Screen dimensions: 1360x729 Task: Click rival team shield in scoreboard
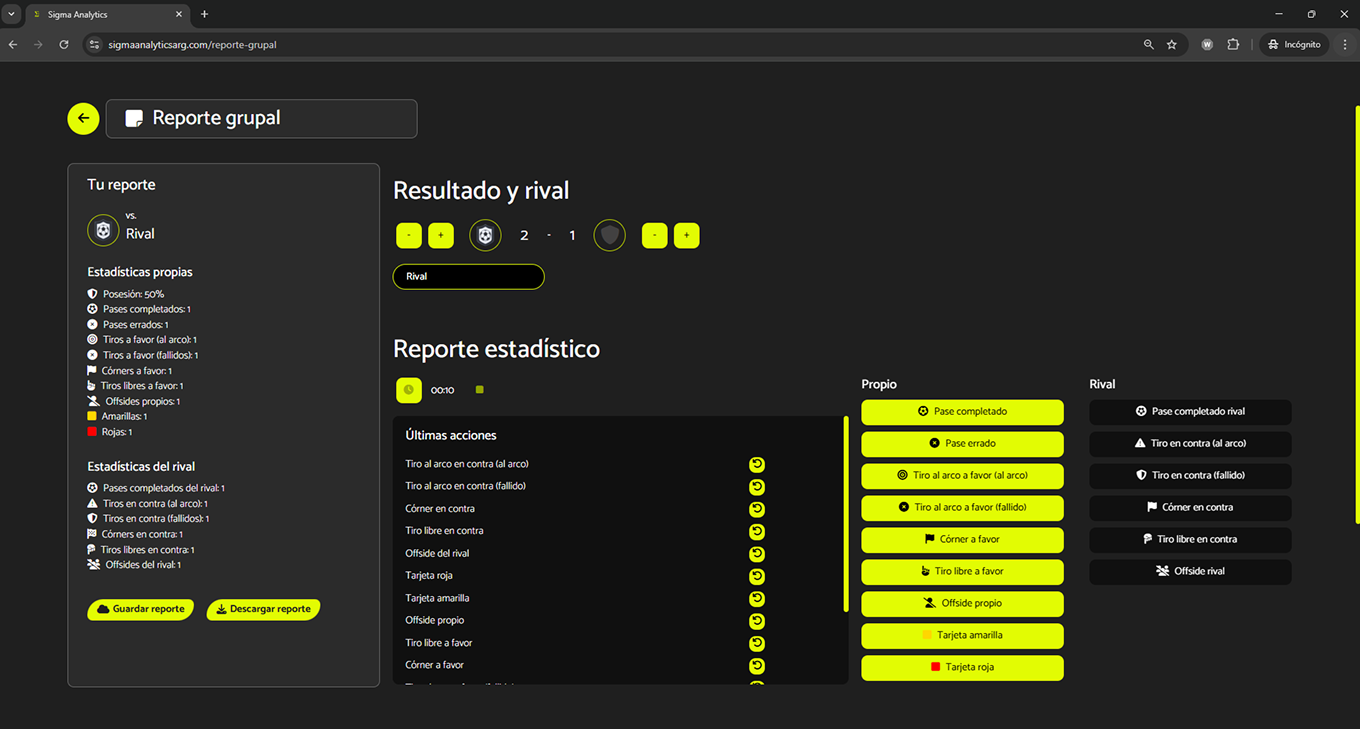click(610, 236)
